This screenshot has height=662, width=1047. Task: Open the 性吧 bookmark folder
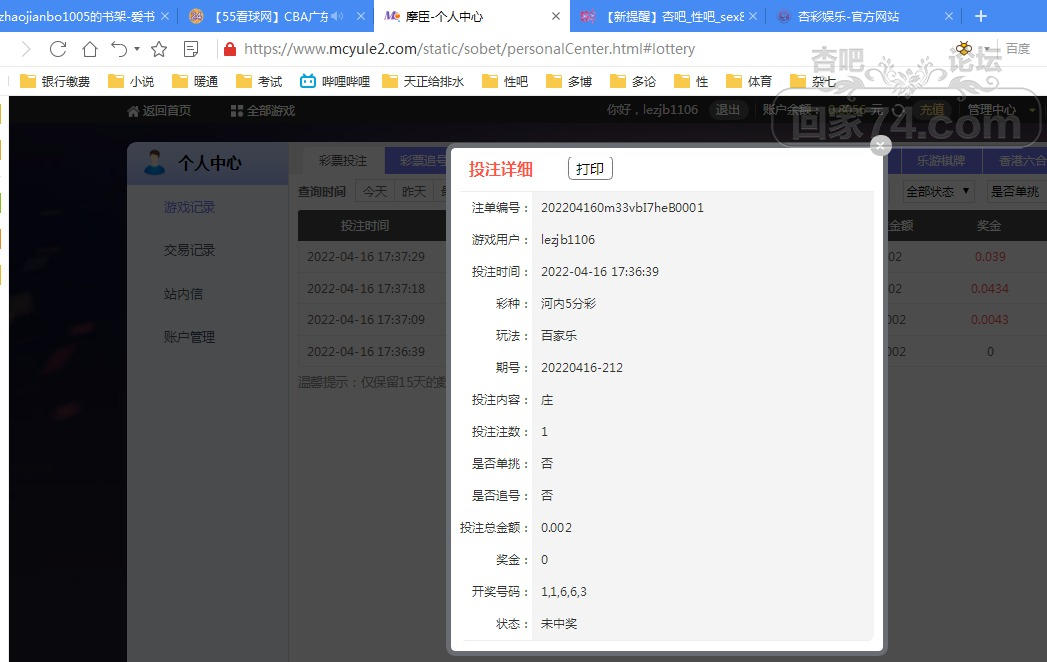pyautogui.click(x=505, y=81)
